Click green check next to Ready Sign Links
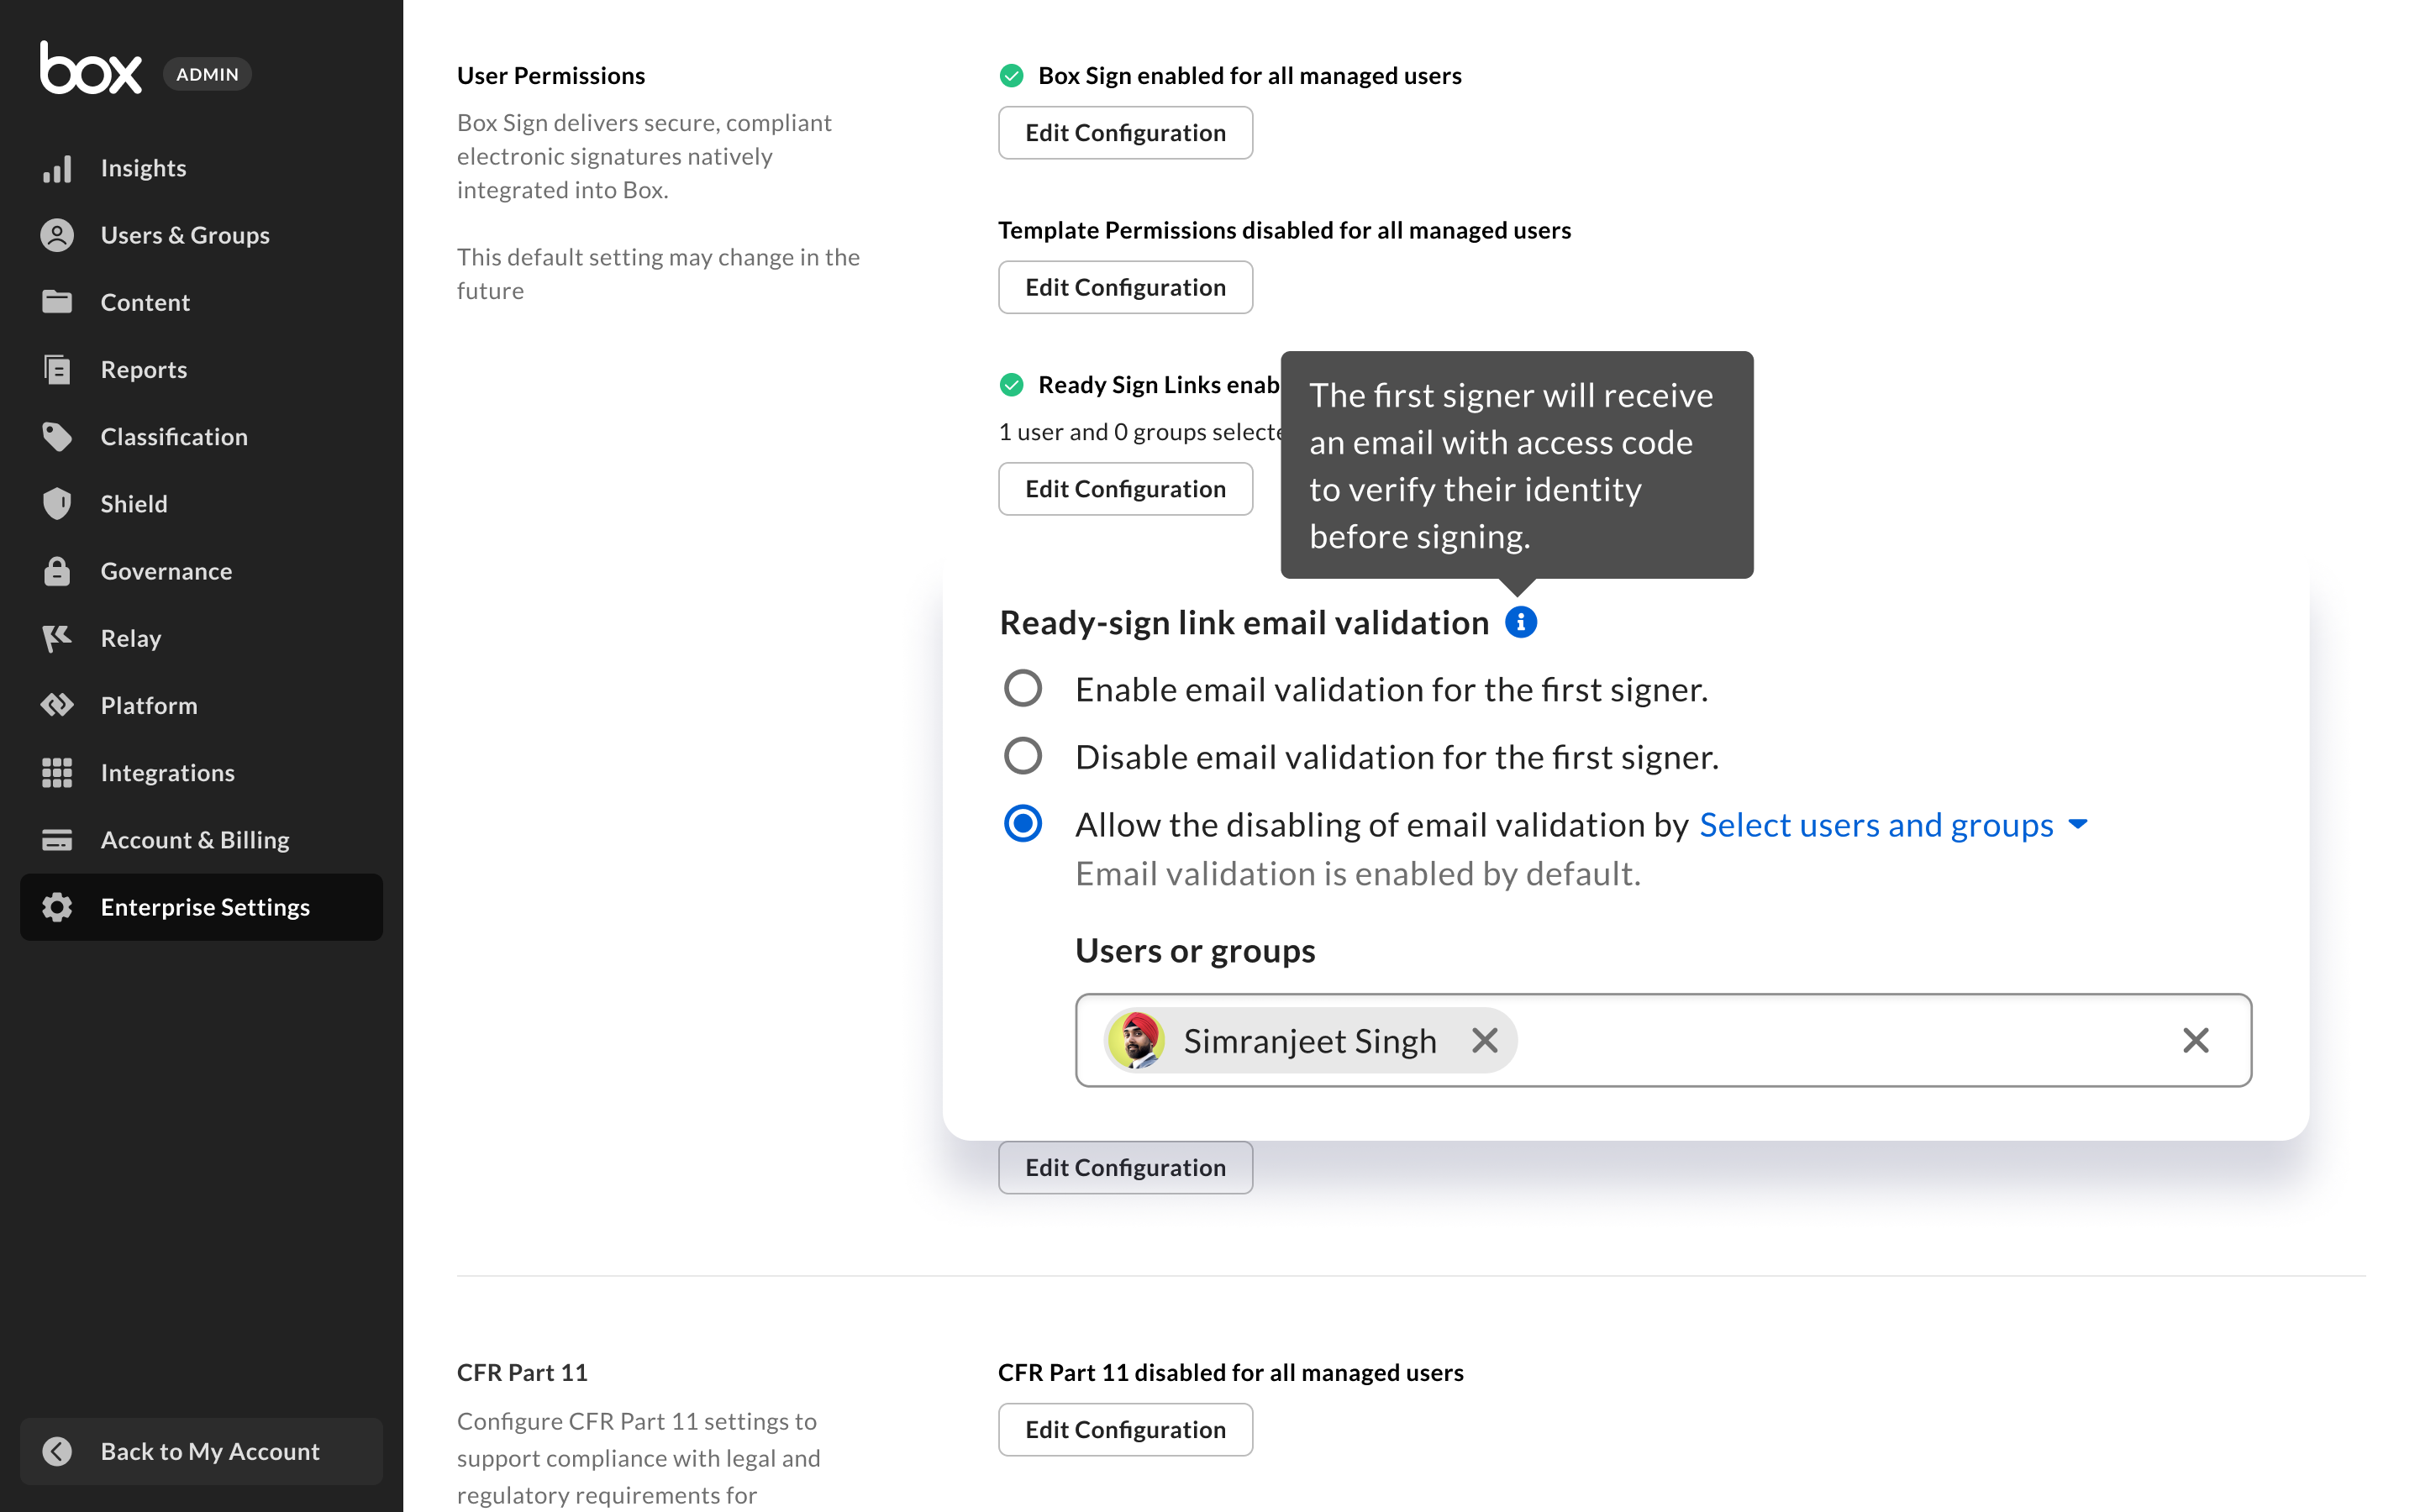This screenshot has height=1512, width=2420. (x=1011, y=385)
